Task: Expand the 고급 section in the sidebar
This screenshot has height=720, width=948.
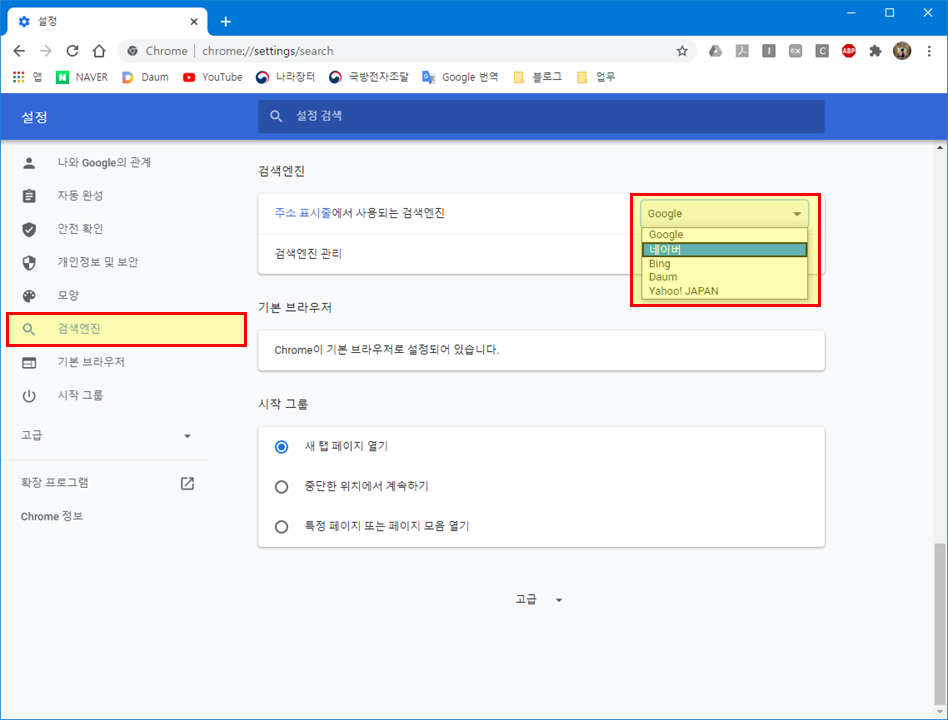Action: click(x=106, y=435)
